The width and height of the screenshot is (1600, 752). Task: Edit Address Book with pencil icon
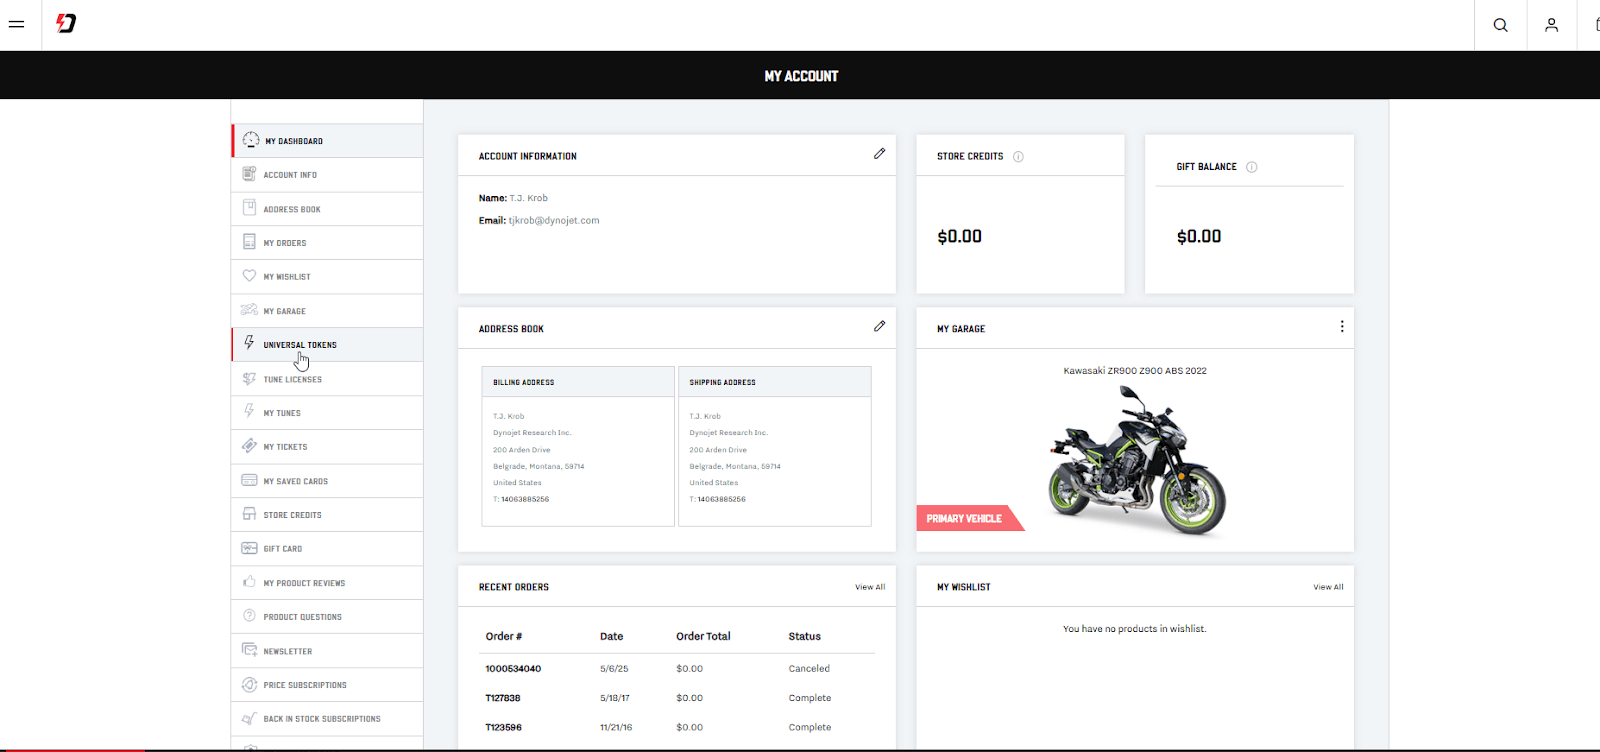pyautogui.click(x=879, y=326)
